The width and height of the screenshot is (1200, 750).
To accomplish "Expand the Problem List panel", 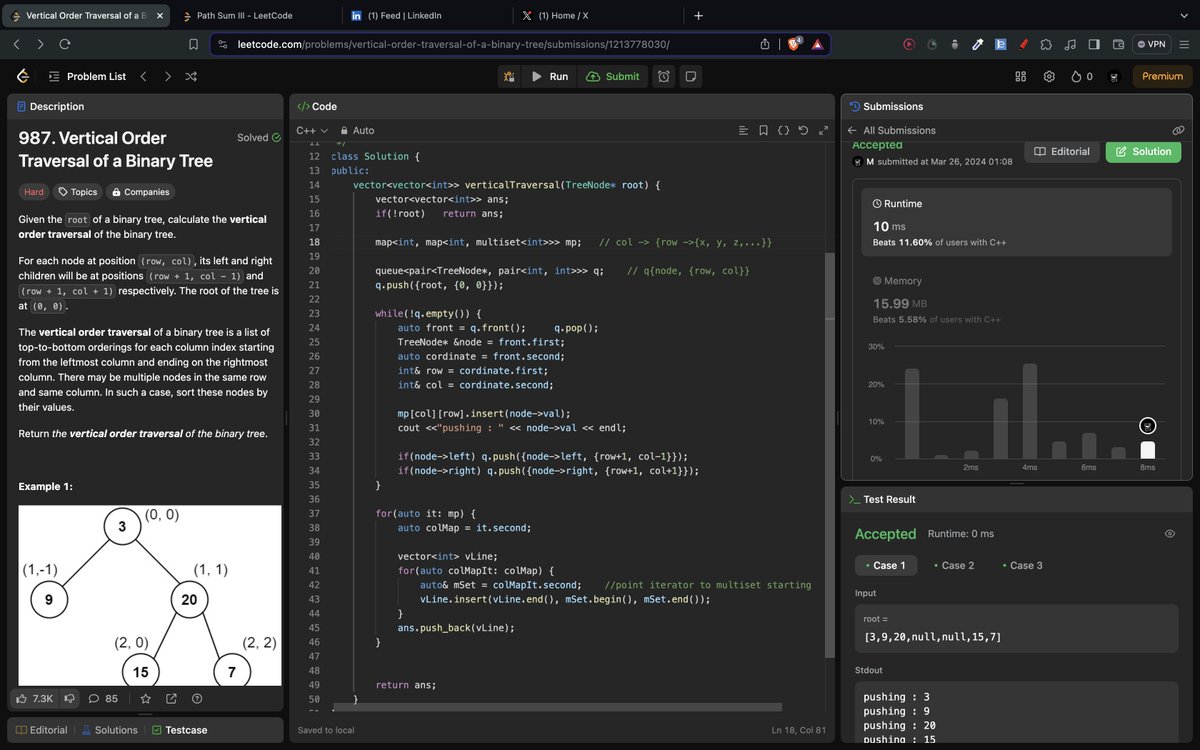I will (87, 76).
